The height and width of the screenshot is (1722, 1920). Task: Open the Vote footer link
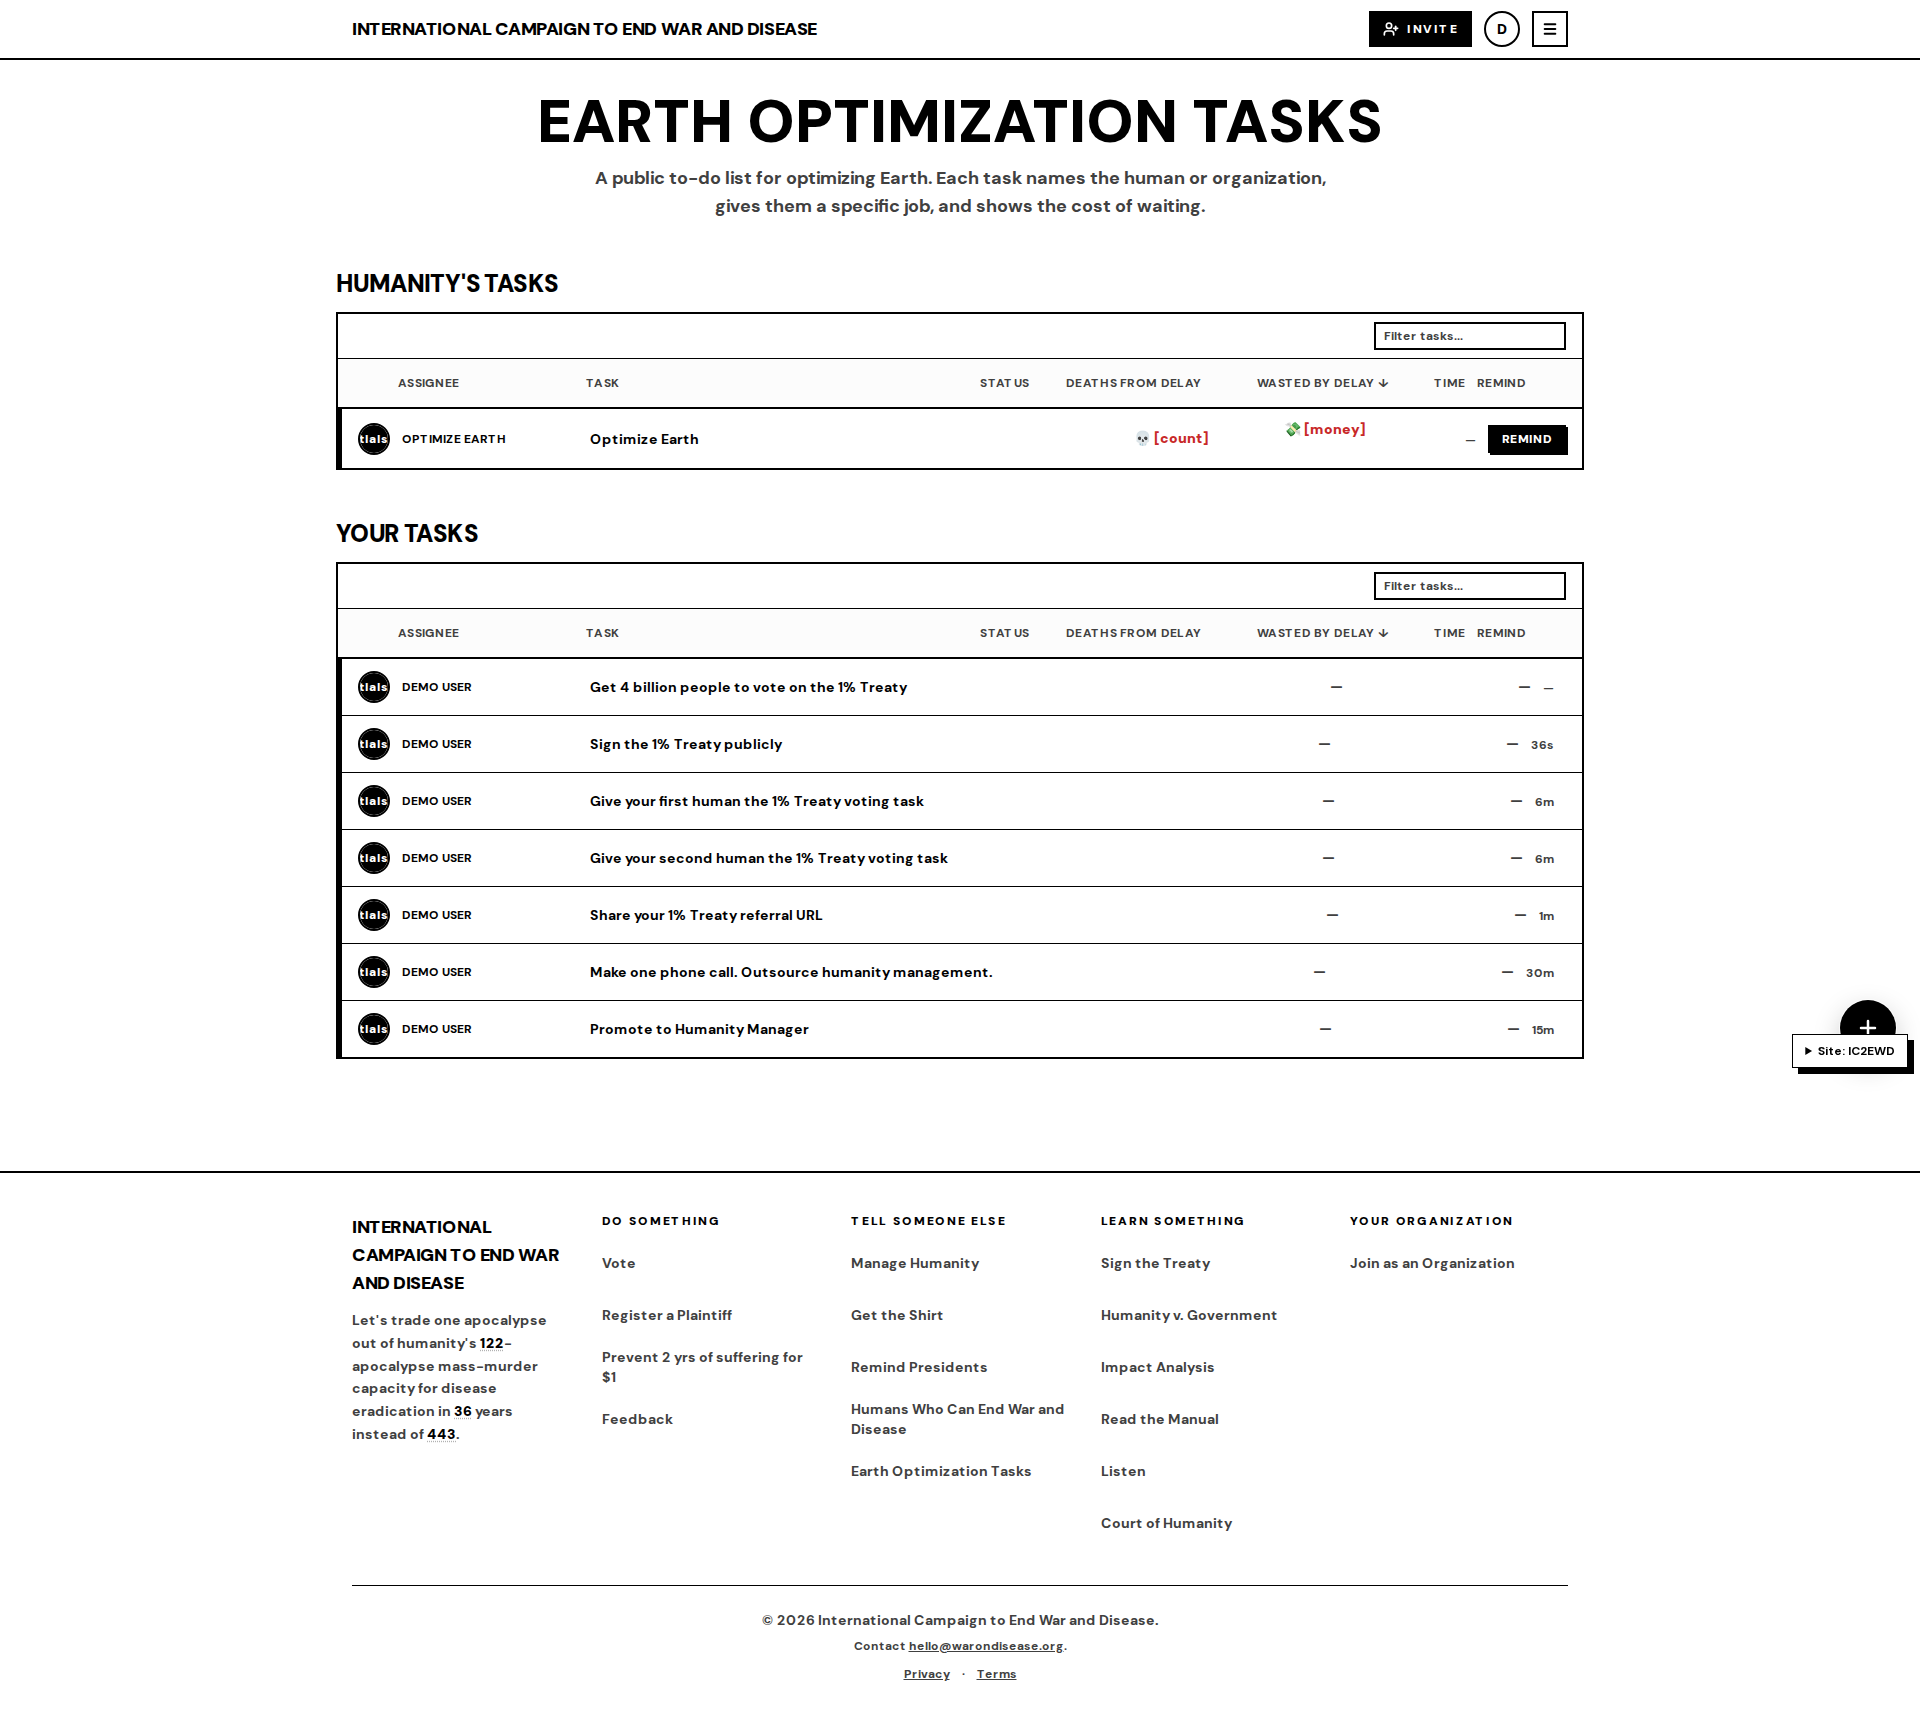[618, 1263]
